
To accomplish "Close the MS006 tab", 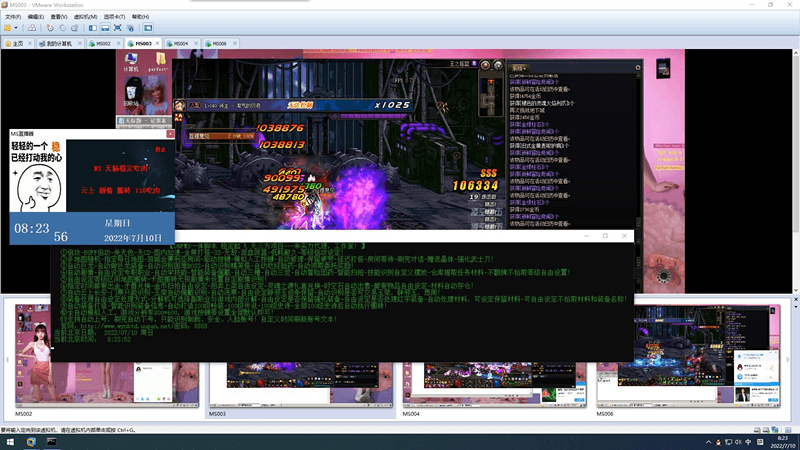I will 235,43.
